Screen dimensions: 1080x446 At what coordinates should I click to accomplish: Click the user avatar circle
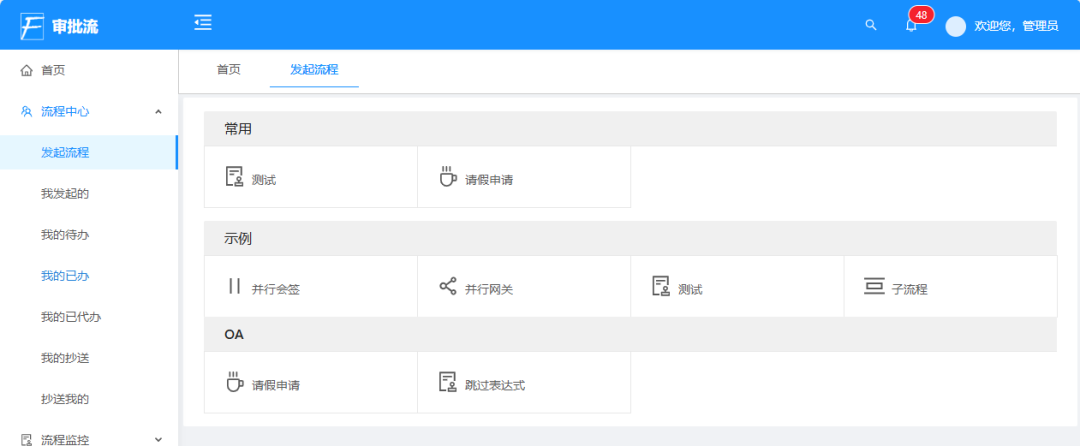click(x=956, y=26)
